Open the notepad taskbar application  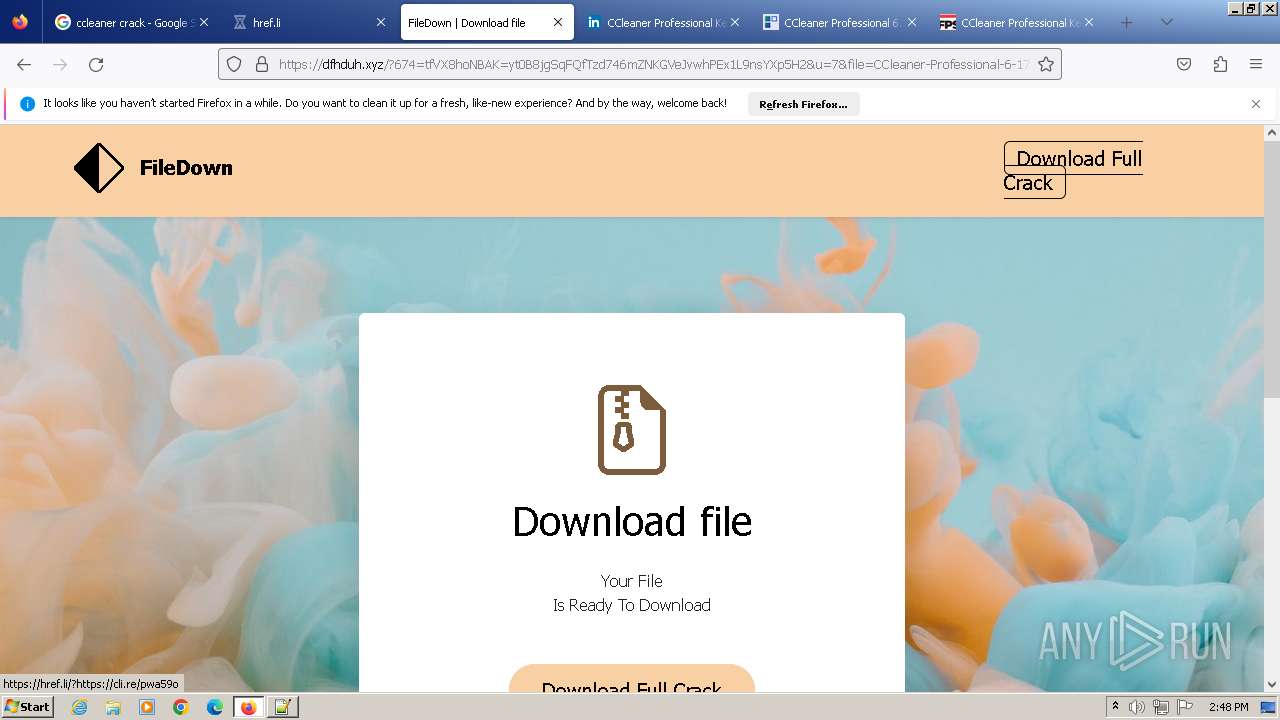pos(283,707)
